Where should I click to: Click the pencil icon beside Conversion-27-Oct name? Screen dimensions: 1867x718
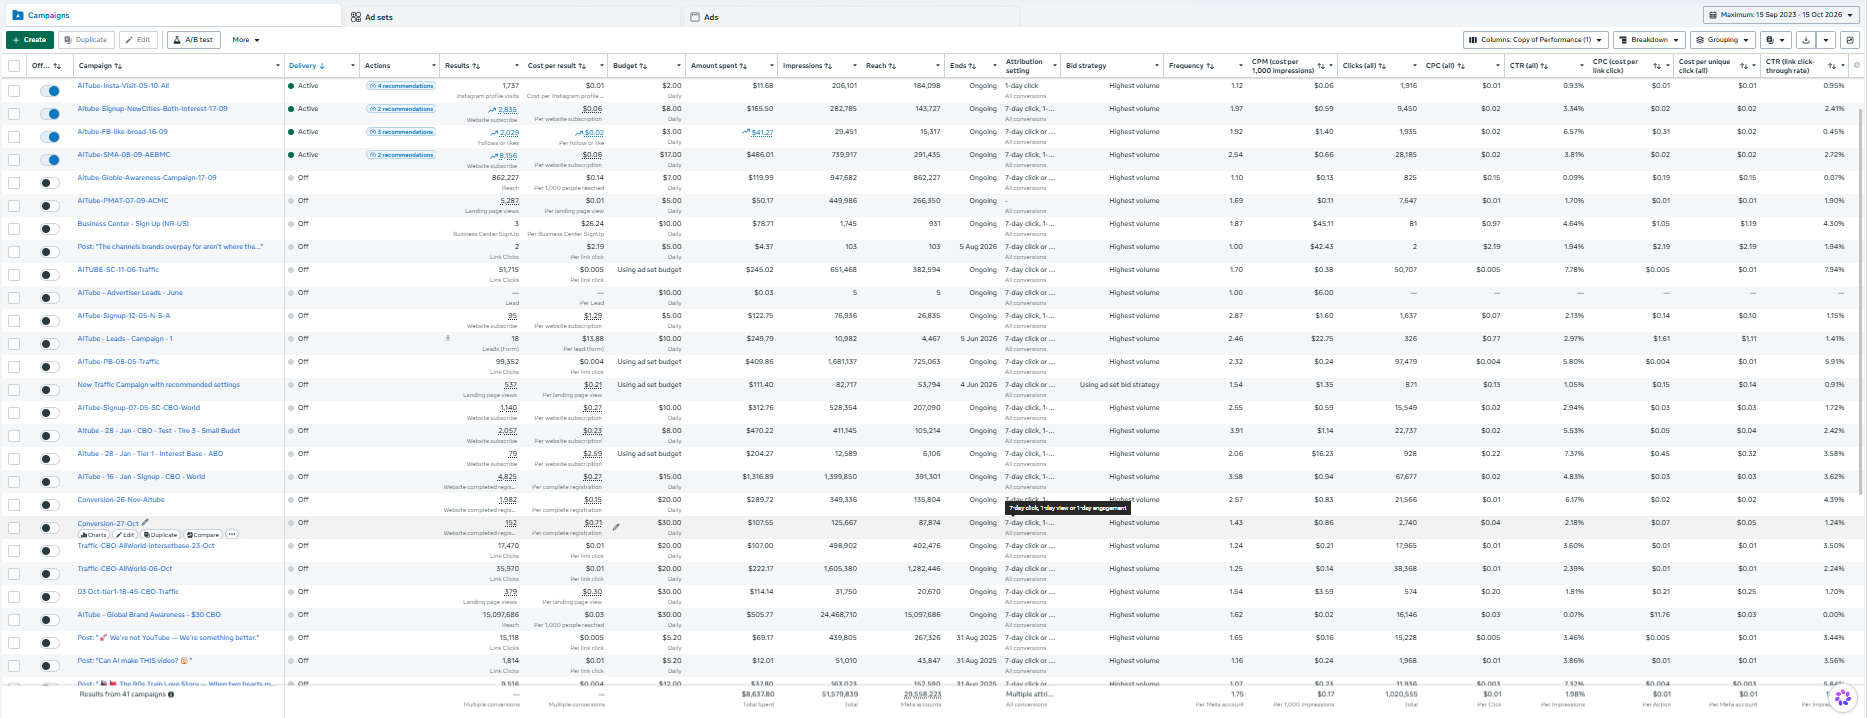coord(146,522)
